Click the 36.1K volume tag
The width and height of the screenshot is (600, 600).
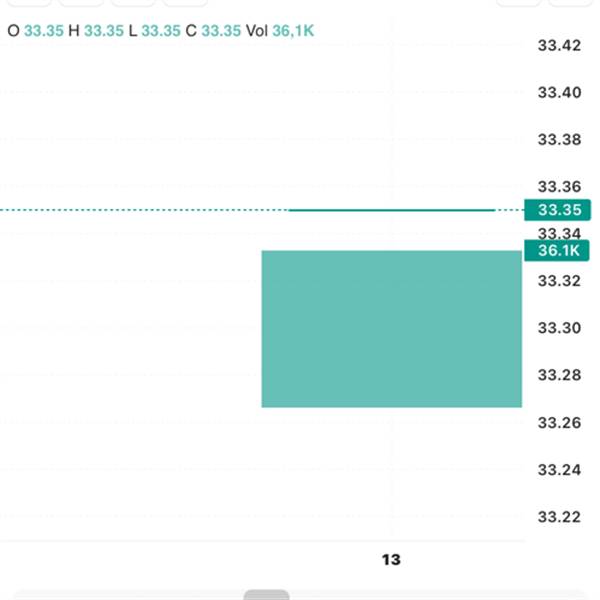coord(557,250)
